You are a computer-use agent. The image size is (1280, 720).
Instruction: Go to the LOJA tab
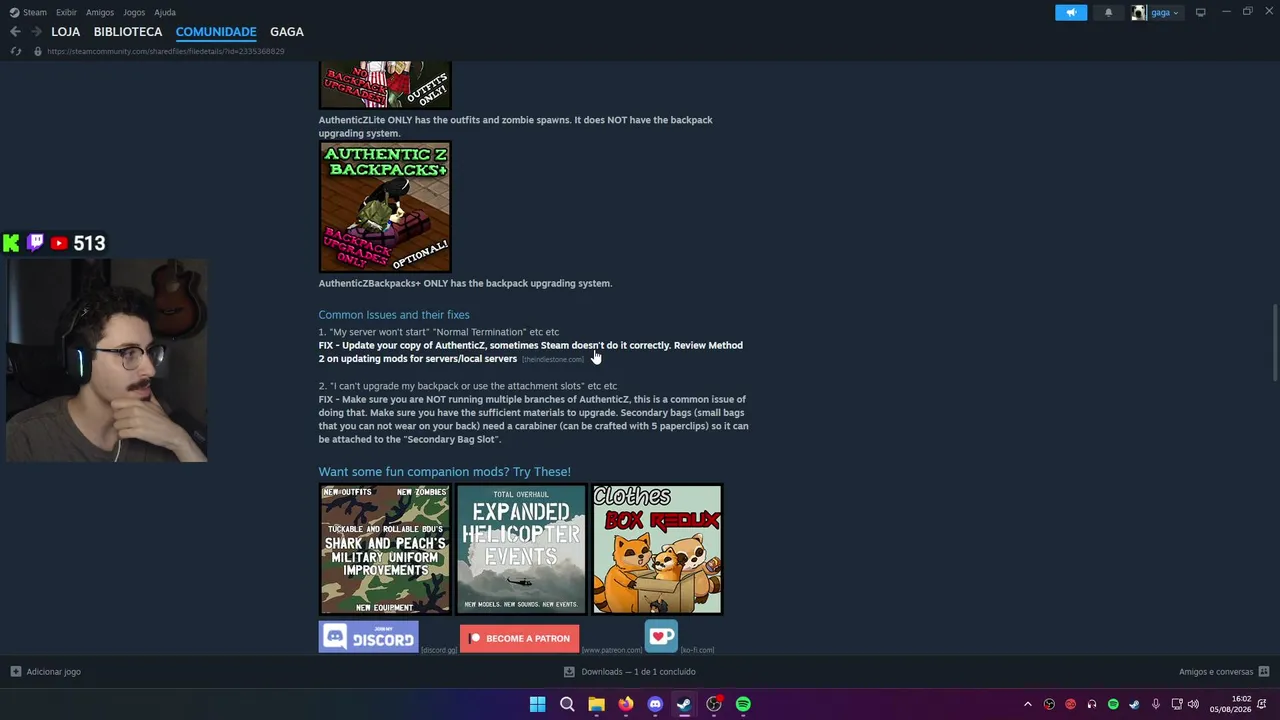66,32
